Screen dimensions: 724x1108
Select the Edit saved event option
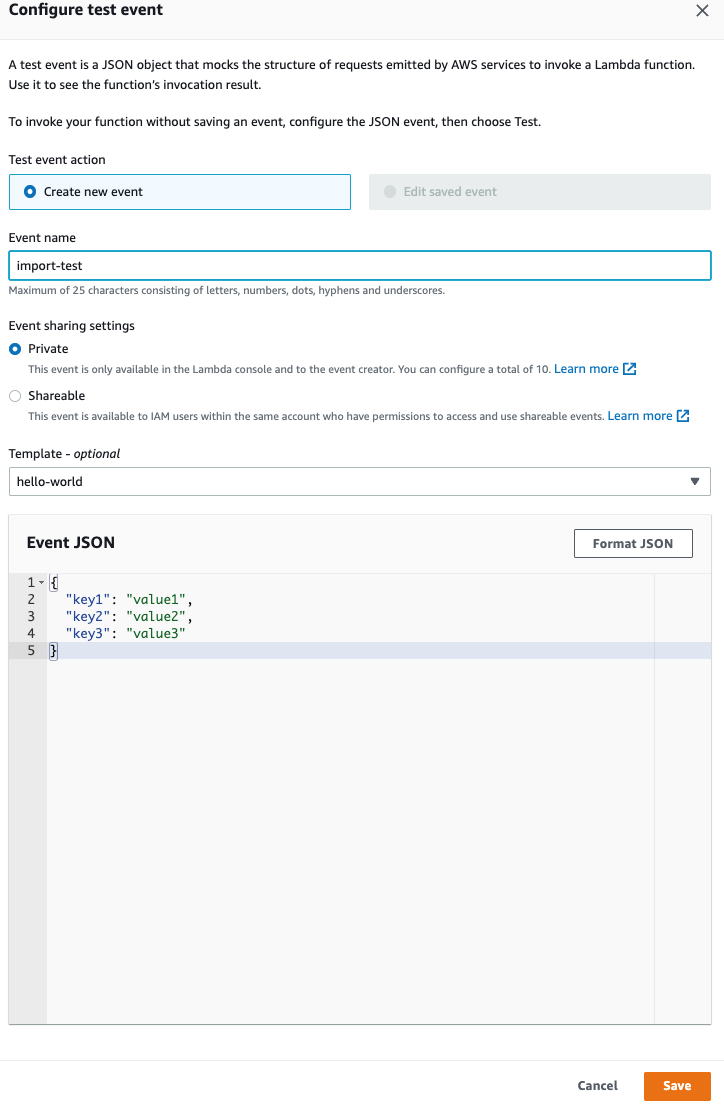(x=540, y=191)
